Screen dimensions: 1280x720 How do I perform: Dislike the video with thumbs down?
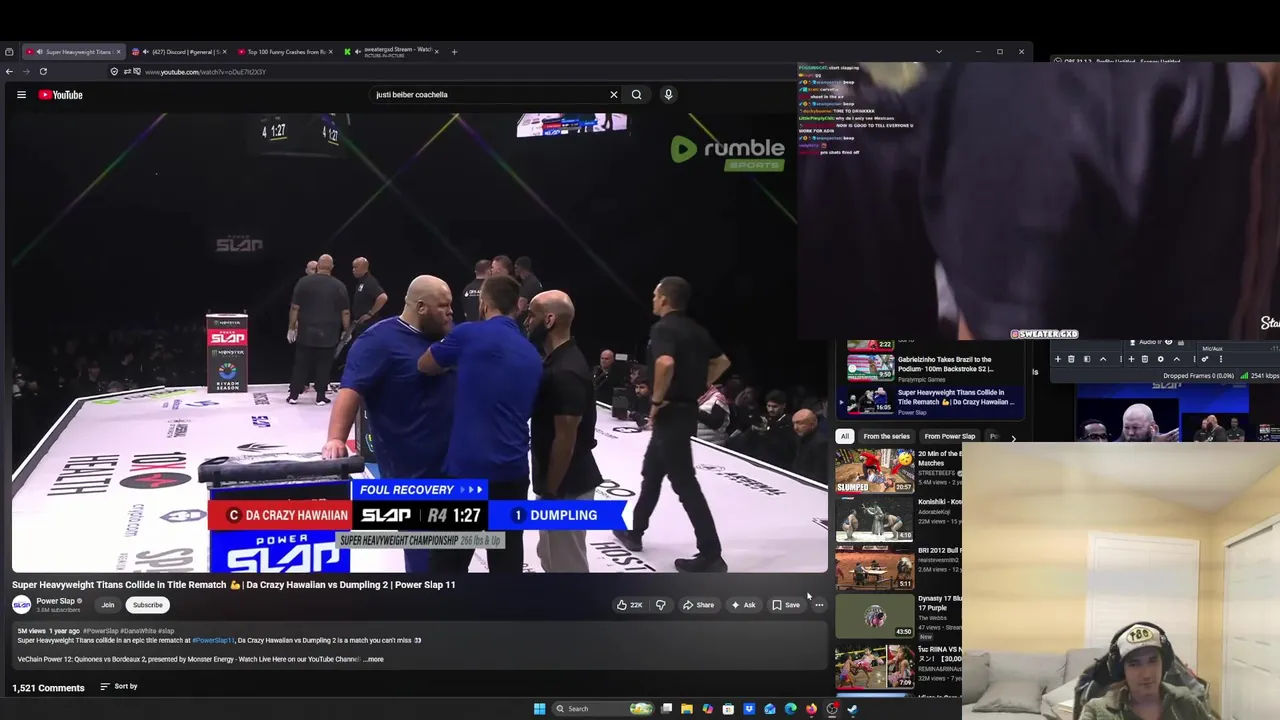[660, 605]
